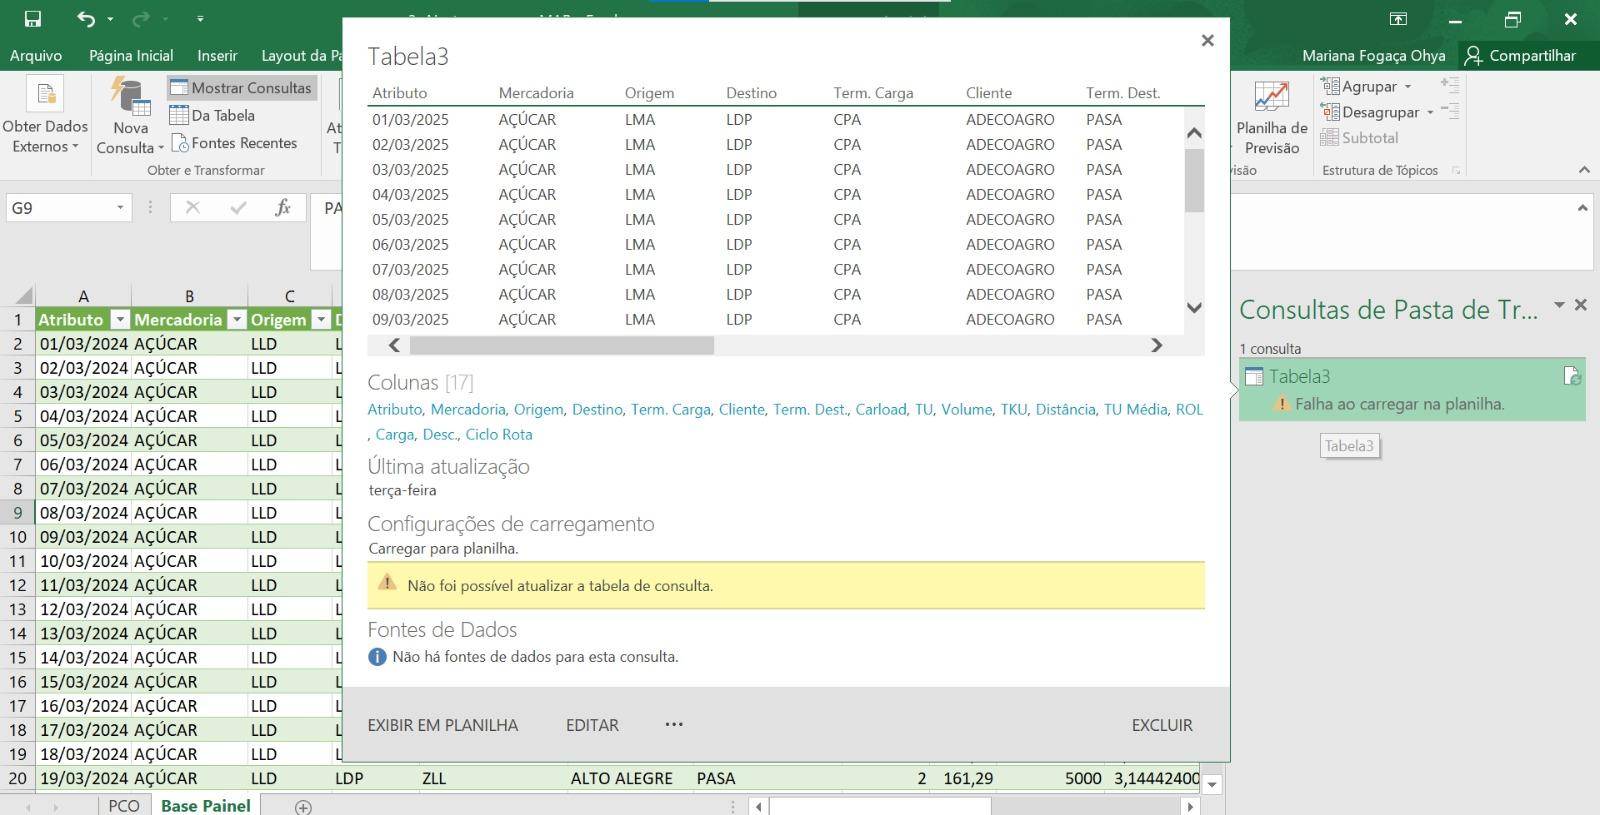Click the Insert Function fx icon
This screenshot has height=815, width=1600.
click(283, 208)
